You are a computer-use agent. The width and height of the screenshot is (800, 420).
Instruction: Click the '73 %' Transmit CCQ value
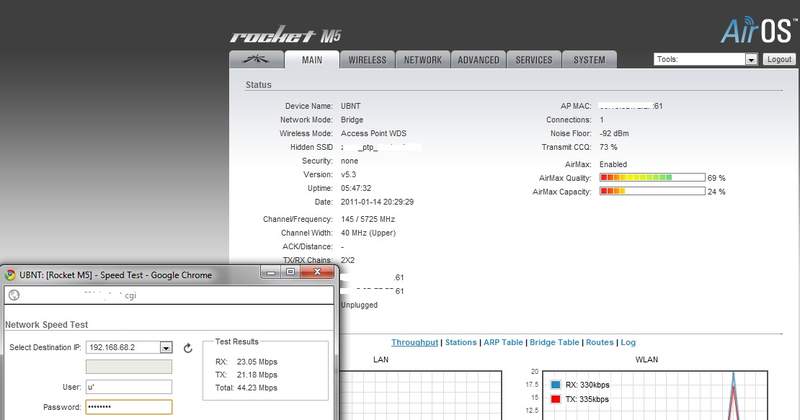coord(608,147)
